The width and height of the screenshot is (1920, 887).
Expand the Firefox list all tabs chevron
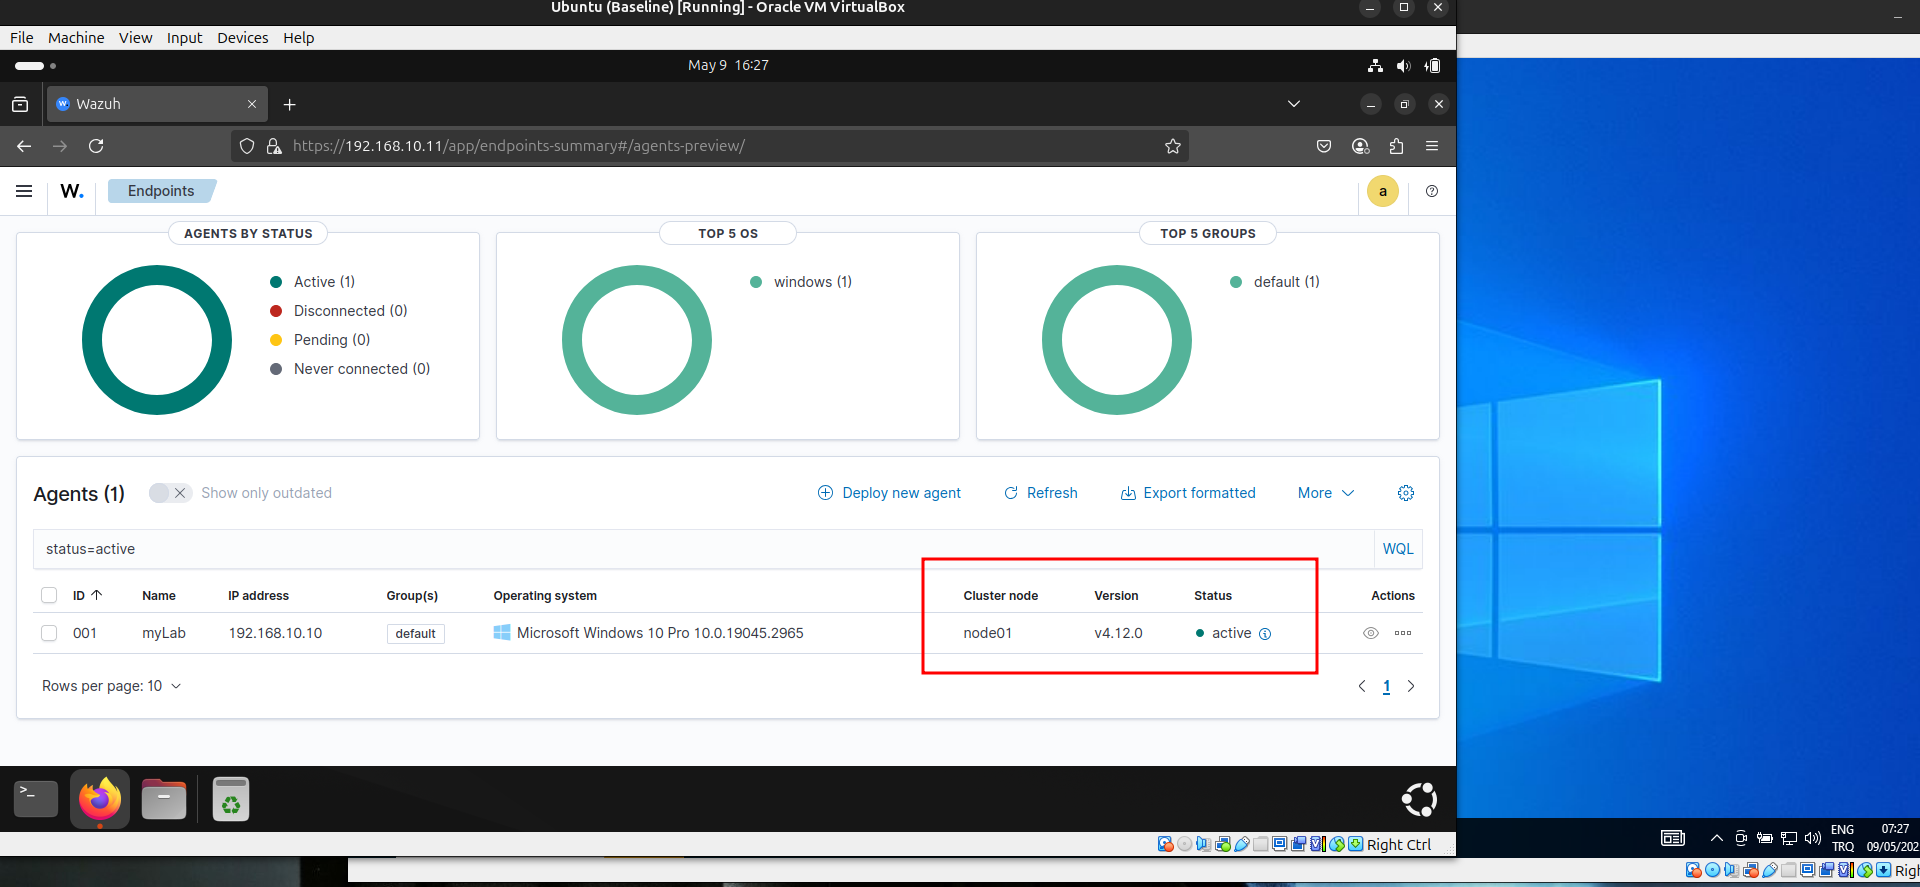point(1293,104)
